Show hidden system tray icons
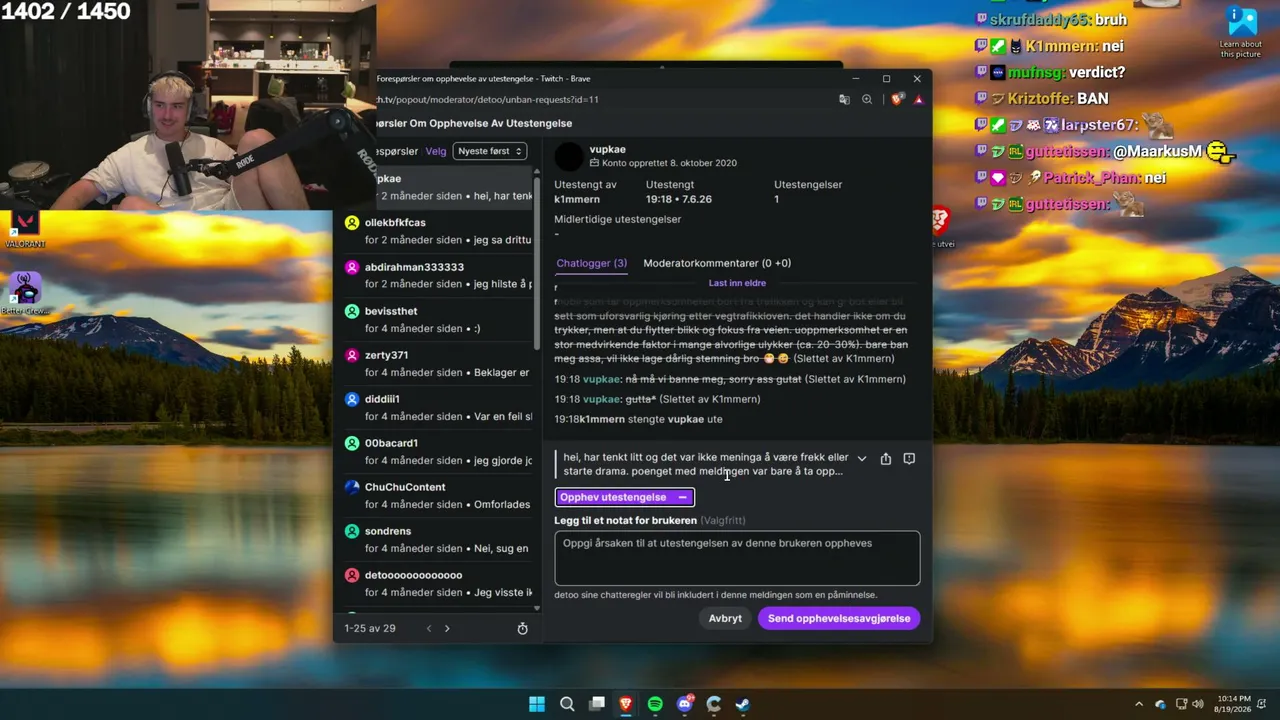The width and height of the screenshot is (1280, 720). pyautogui.click(x=1138, y=704)
